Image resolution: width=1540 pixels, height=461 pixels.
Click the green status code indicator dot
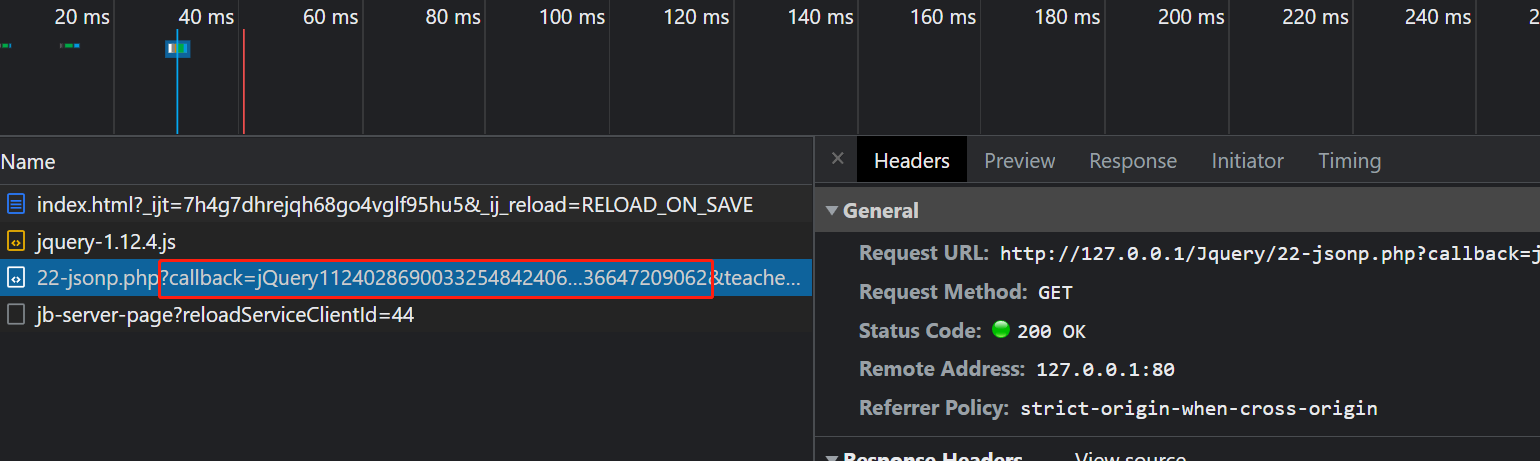point(1000,329)
